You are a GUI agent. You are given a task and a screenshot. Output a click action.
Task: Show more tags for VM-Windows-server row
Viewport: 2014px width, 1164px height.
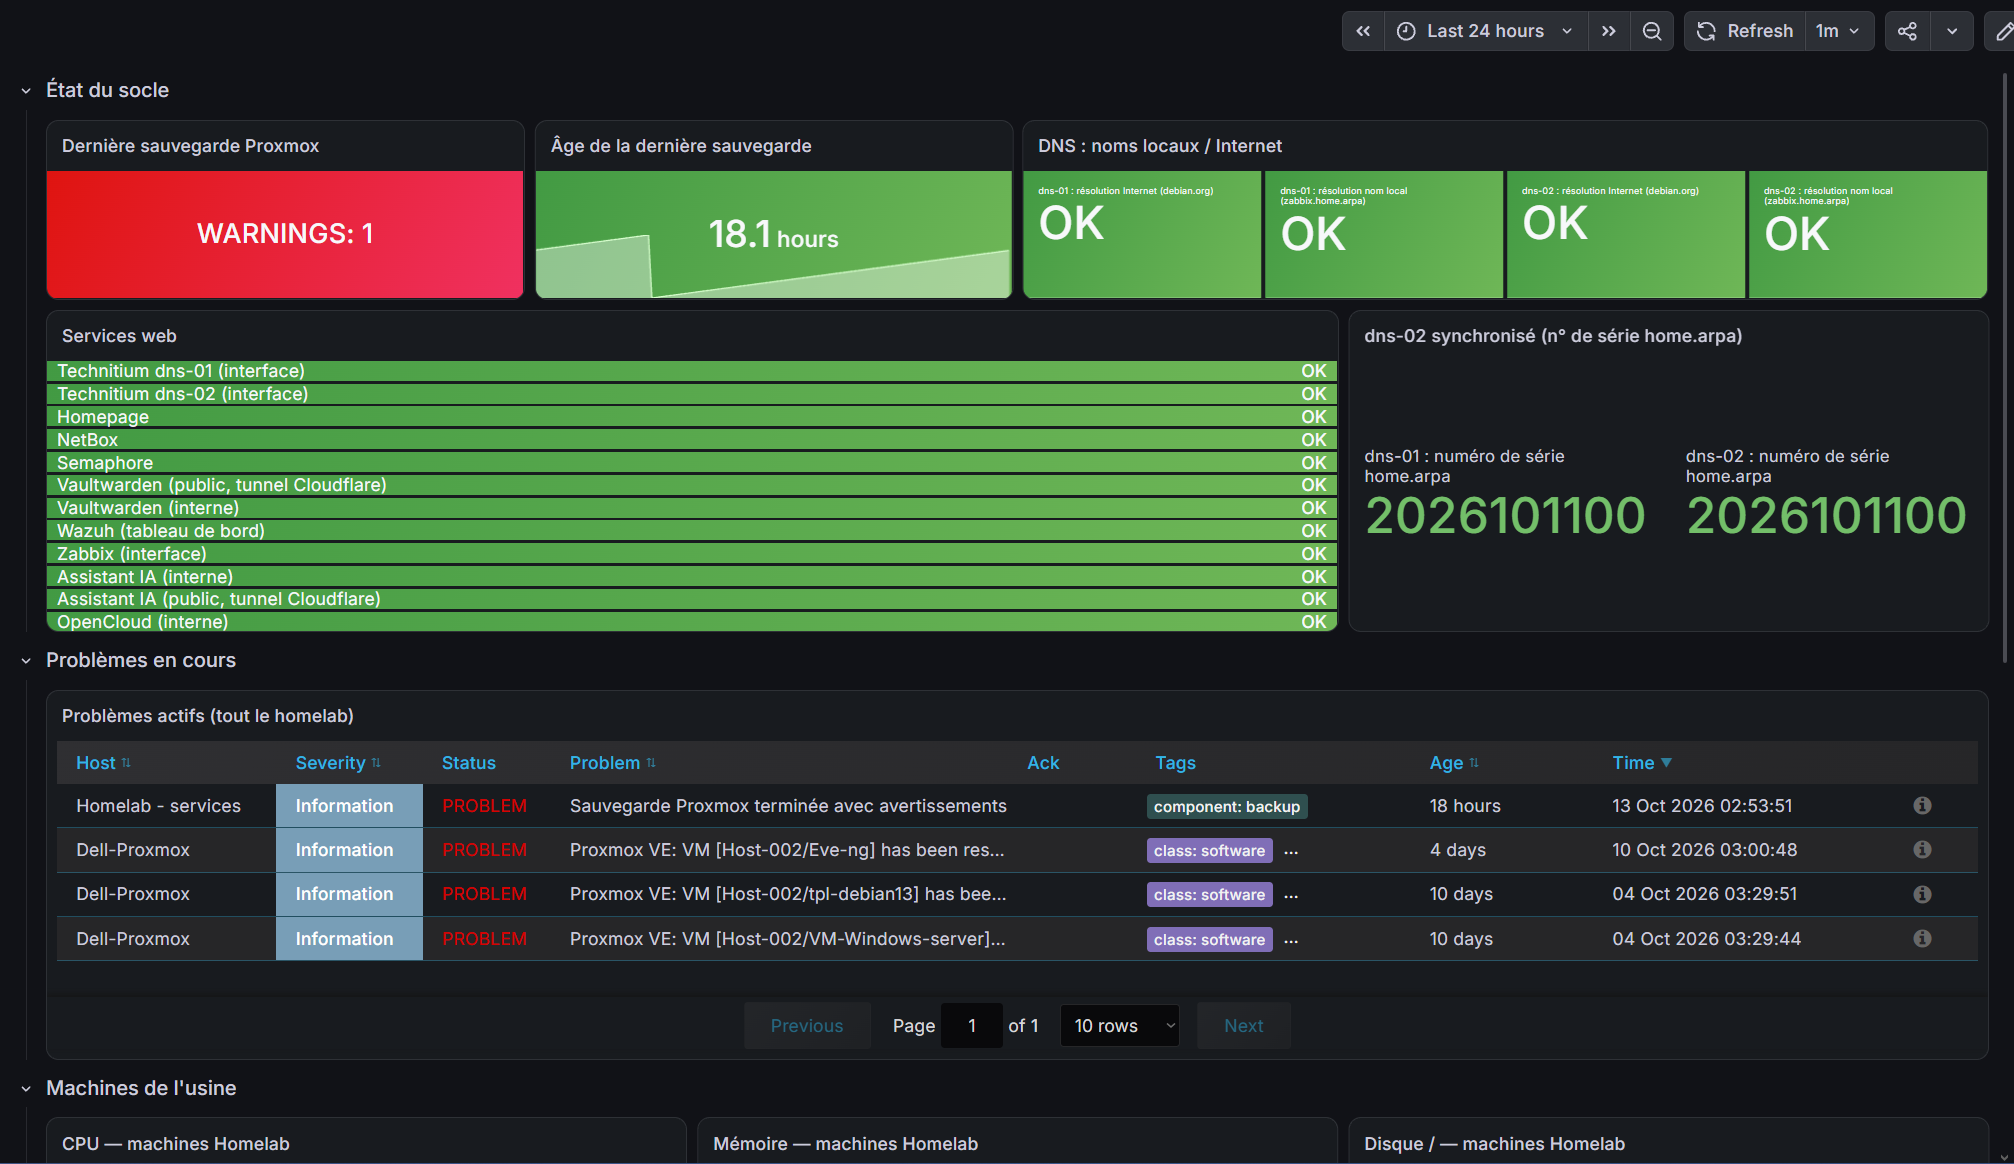(x=1291, y=941)
